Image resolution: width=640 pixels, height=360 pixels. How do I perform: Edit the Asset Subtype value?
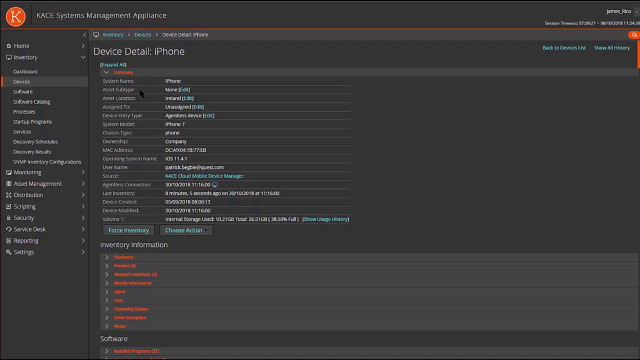[x=184, y=89]
